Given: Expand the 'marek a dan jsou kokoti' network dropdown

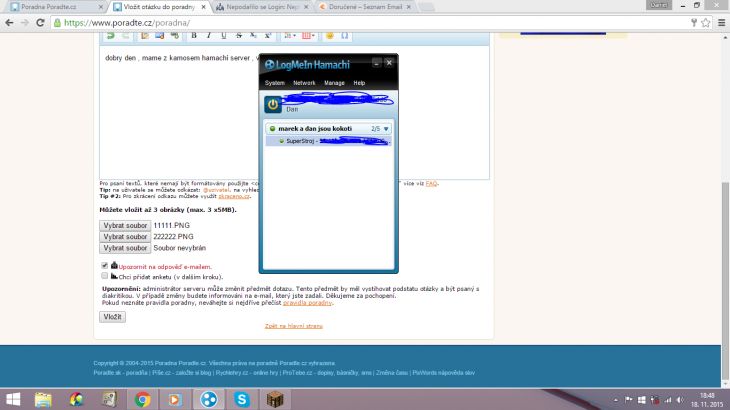Looking at the screenshot, I should tap(386, 128).
